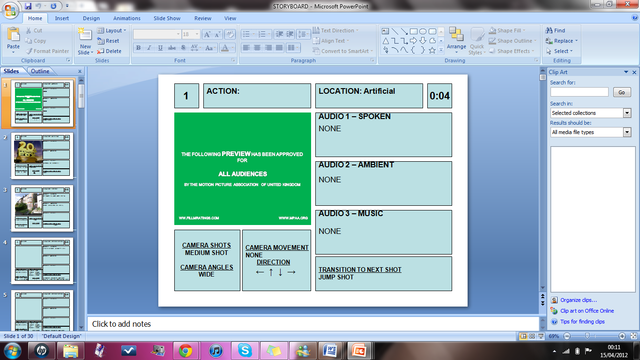640x360 pixels.
Task: Toggle text shadow
Action: tap(183, 48)
